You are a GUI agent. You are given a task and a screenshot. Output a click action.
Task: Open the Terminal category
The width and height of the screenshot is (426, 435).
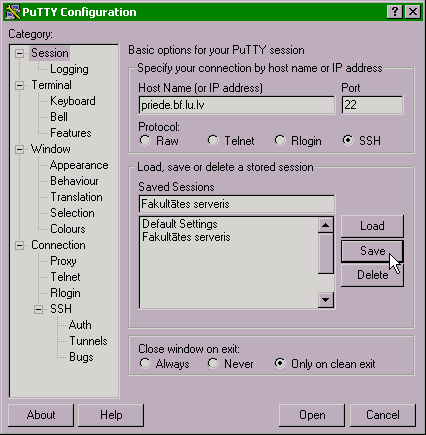coord(51,85)
